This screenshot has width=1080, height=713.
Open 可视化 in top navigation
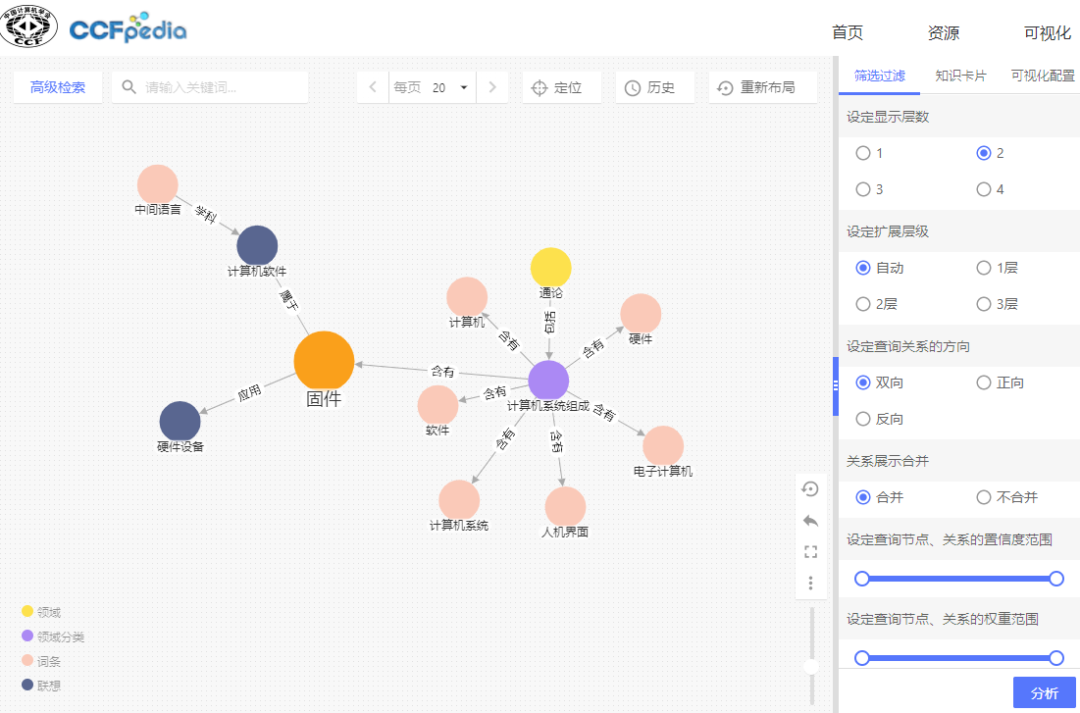[1047, 32]
